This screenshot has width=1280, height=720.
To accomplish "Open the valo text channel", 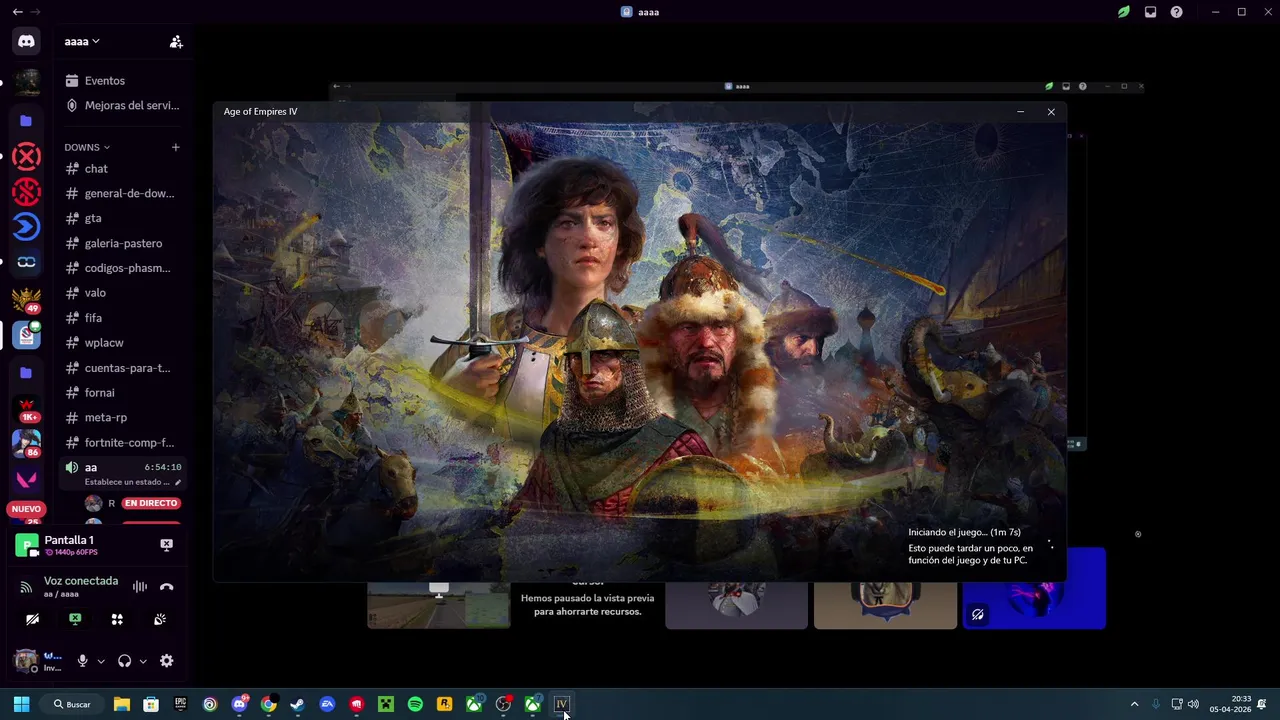I will tap(123, 293).
